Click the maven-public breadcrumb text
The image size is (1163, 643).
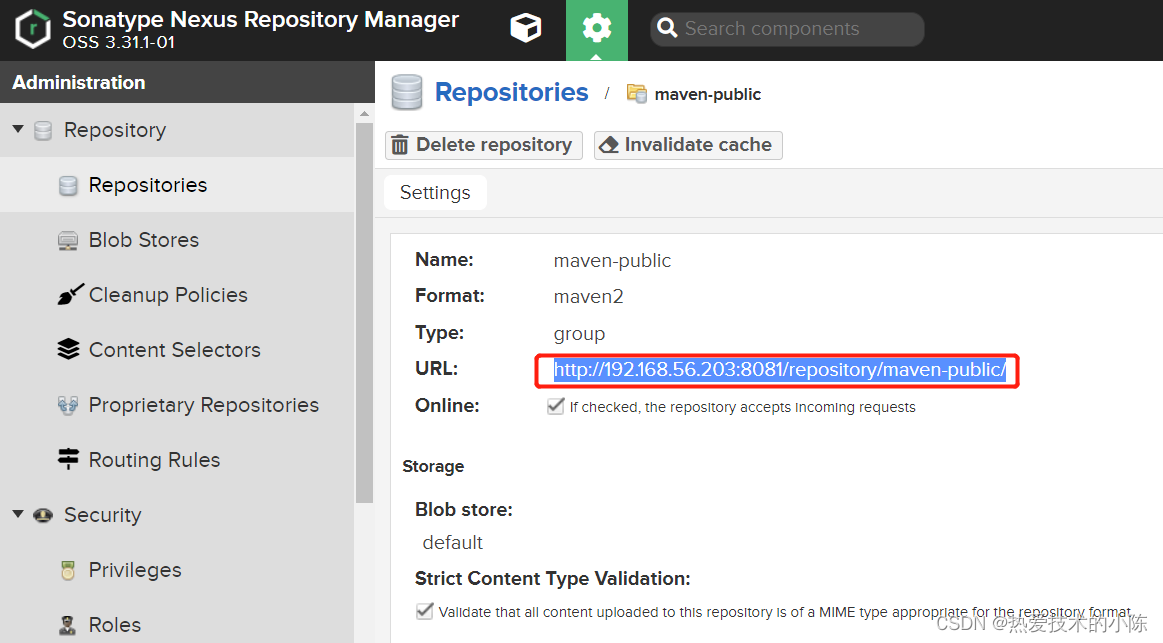708,94
